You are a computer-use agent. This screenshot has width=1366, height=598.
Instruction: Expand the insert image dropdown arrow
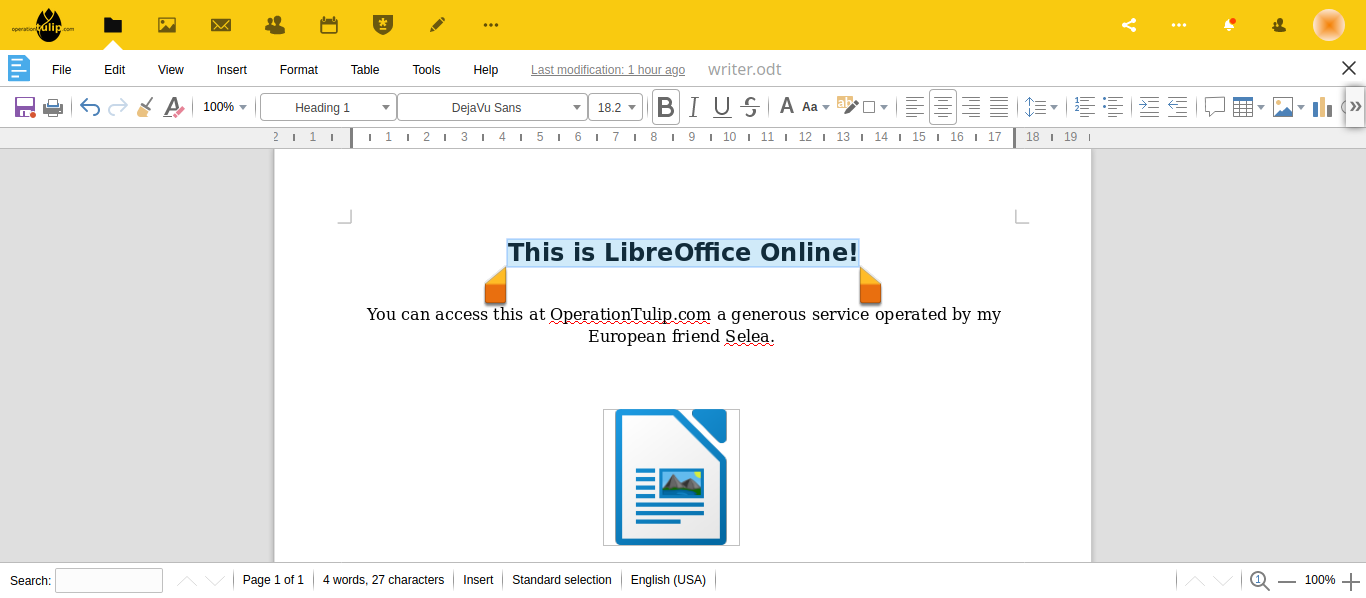[1301, 107]
